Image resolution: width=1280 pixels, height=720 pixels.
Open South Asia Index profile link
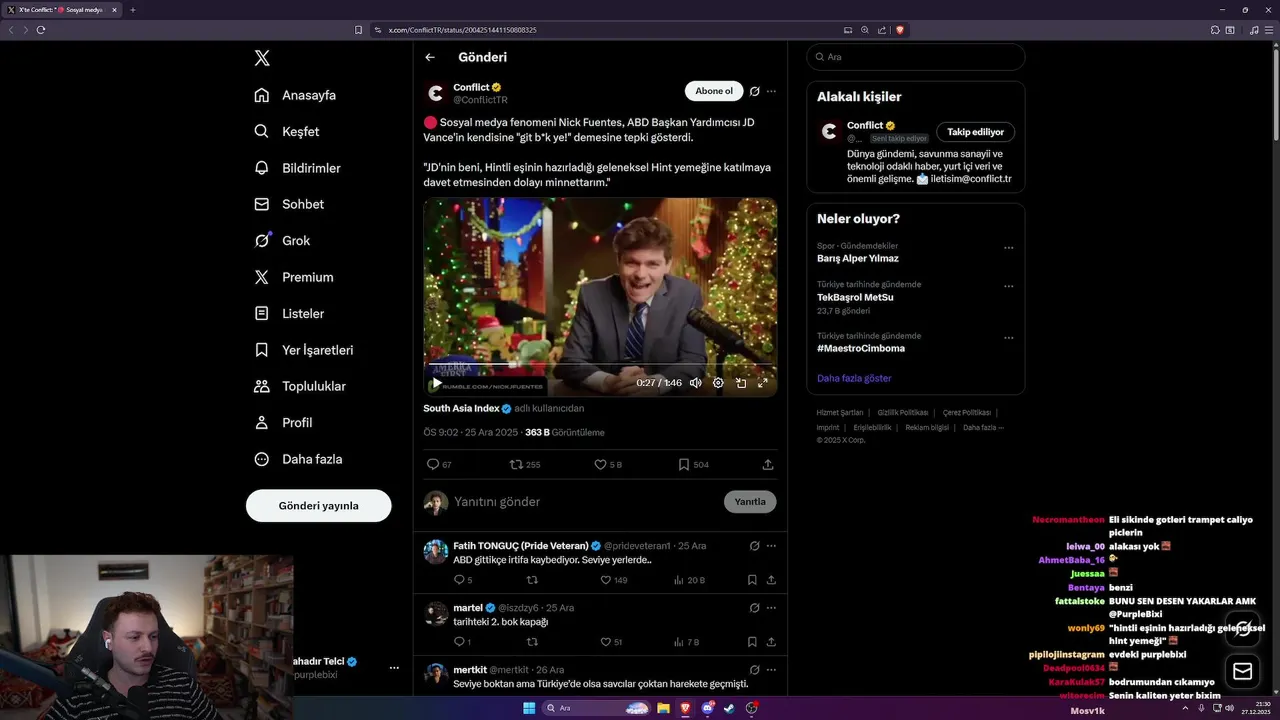pyautogui.click(x=461, y=408)
